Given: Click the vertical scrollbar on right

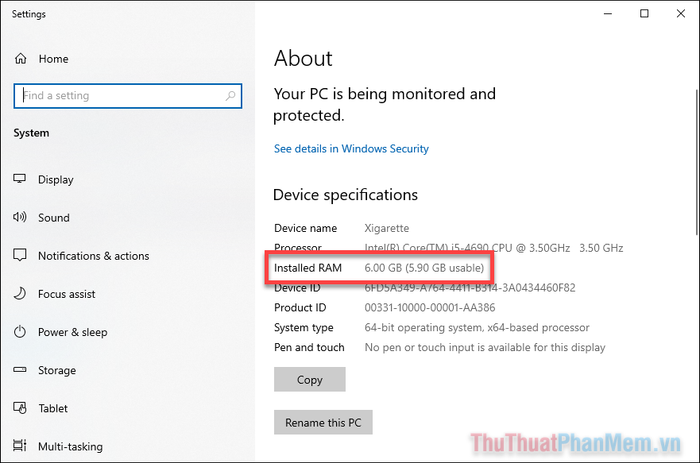Looking at the screenshot, I should coord(697,161).
